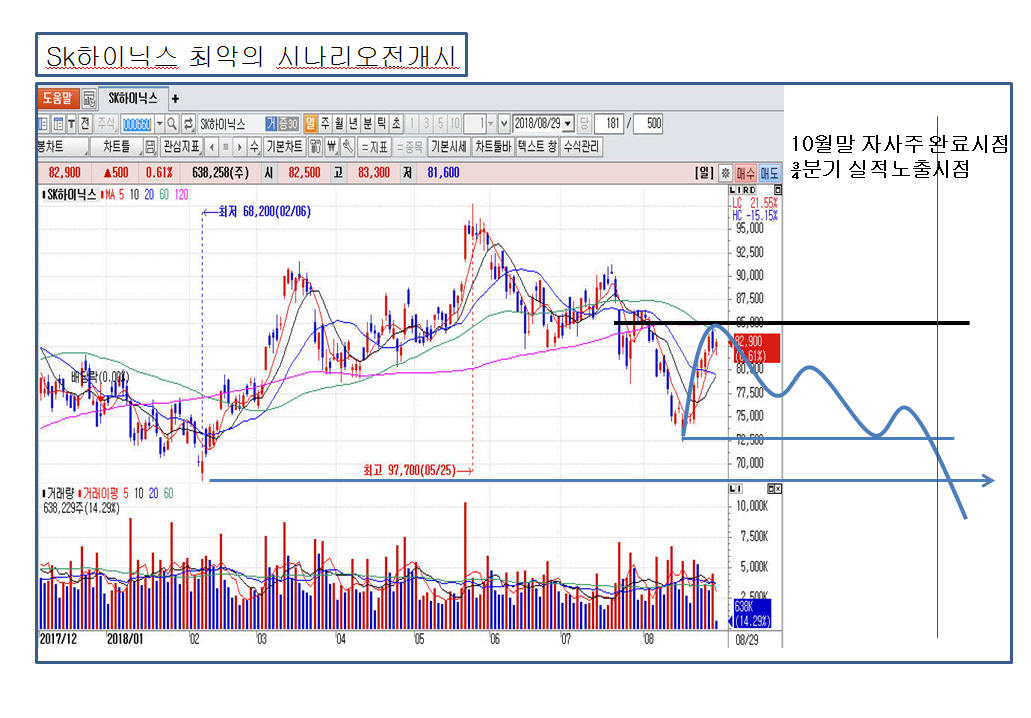Open the 도움말 help menu
The height and width of the screenshot is (718, 1031).
pyautogui.click(x=58, y=98)
